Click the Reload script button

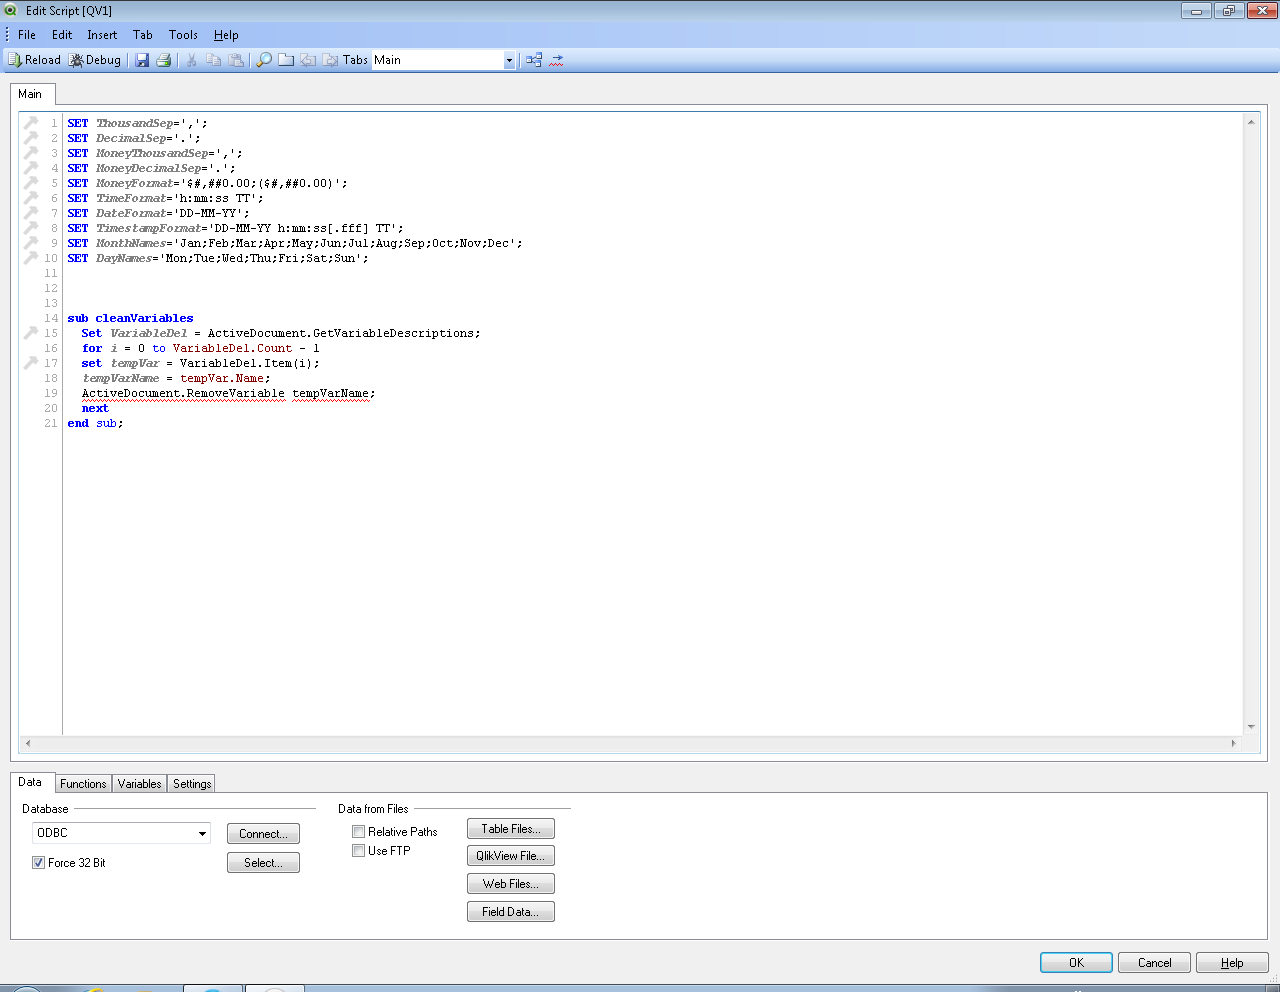coord(34,60)
